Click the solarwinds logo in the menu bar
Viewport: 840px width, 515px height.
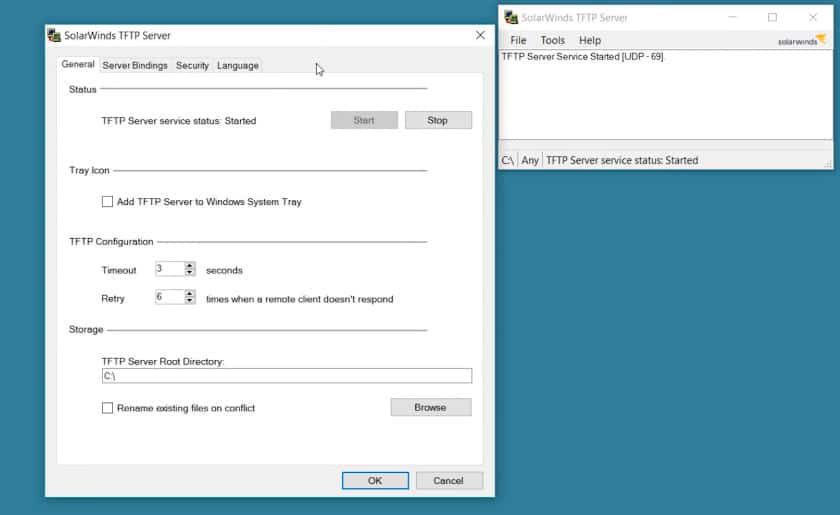[x=802, y=40]
